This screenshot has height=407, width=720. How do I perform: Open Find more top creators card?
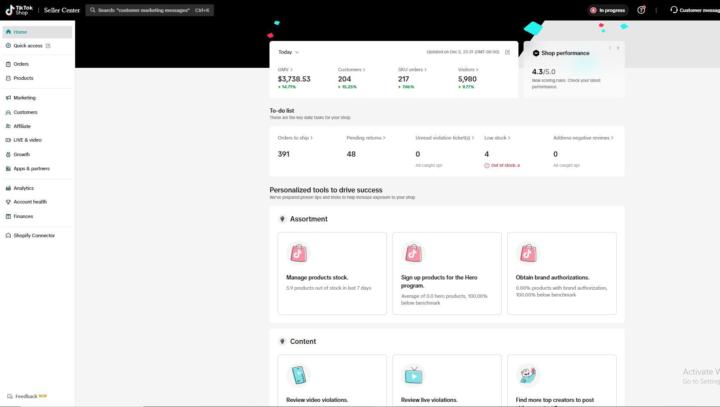click(x=562, y=380)
